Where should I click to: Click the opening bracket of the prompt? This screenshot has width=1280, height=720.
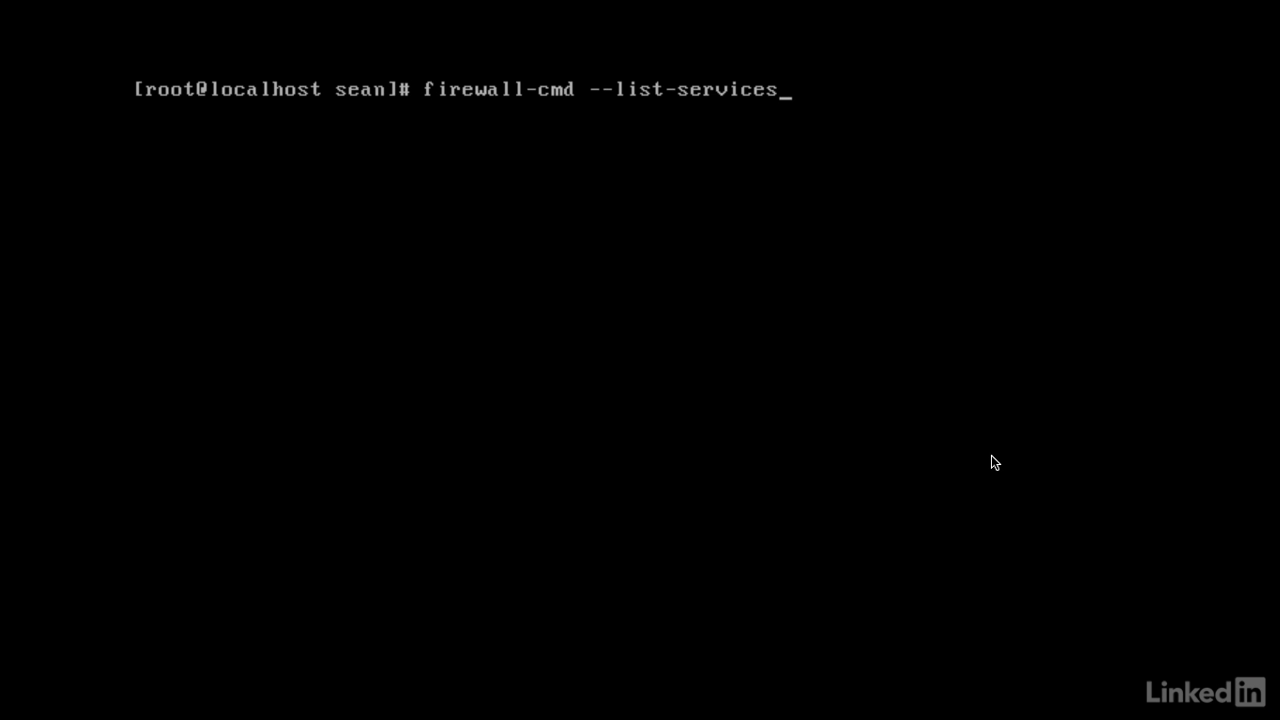(139, 89)
